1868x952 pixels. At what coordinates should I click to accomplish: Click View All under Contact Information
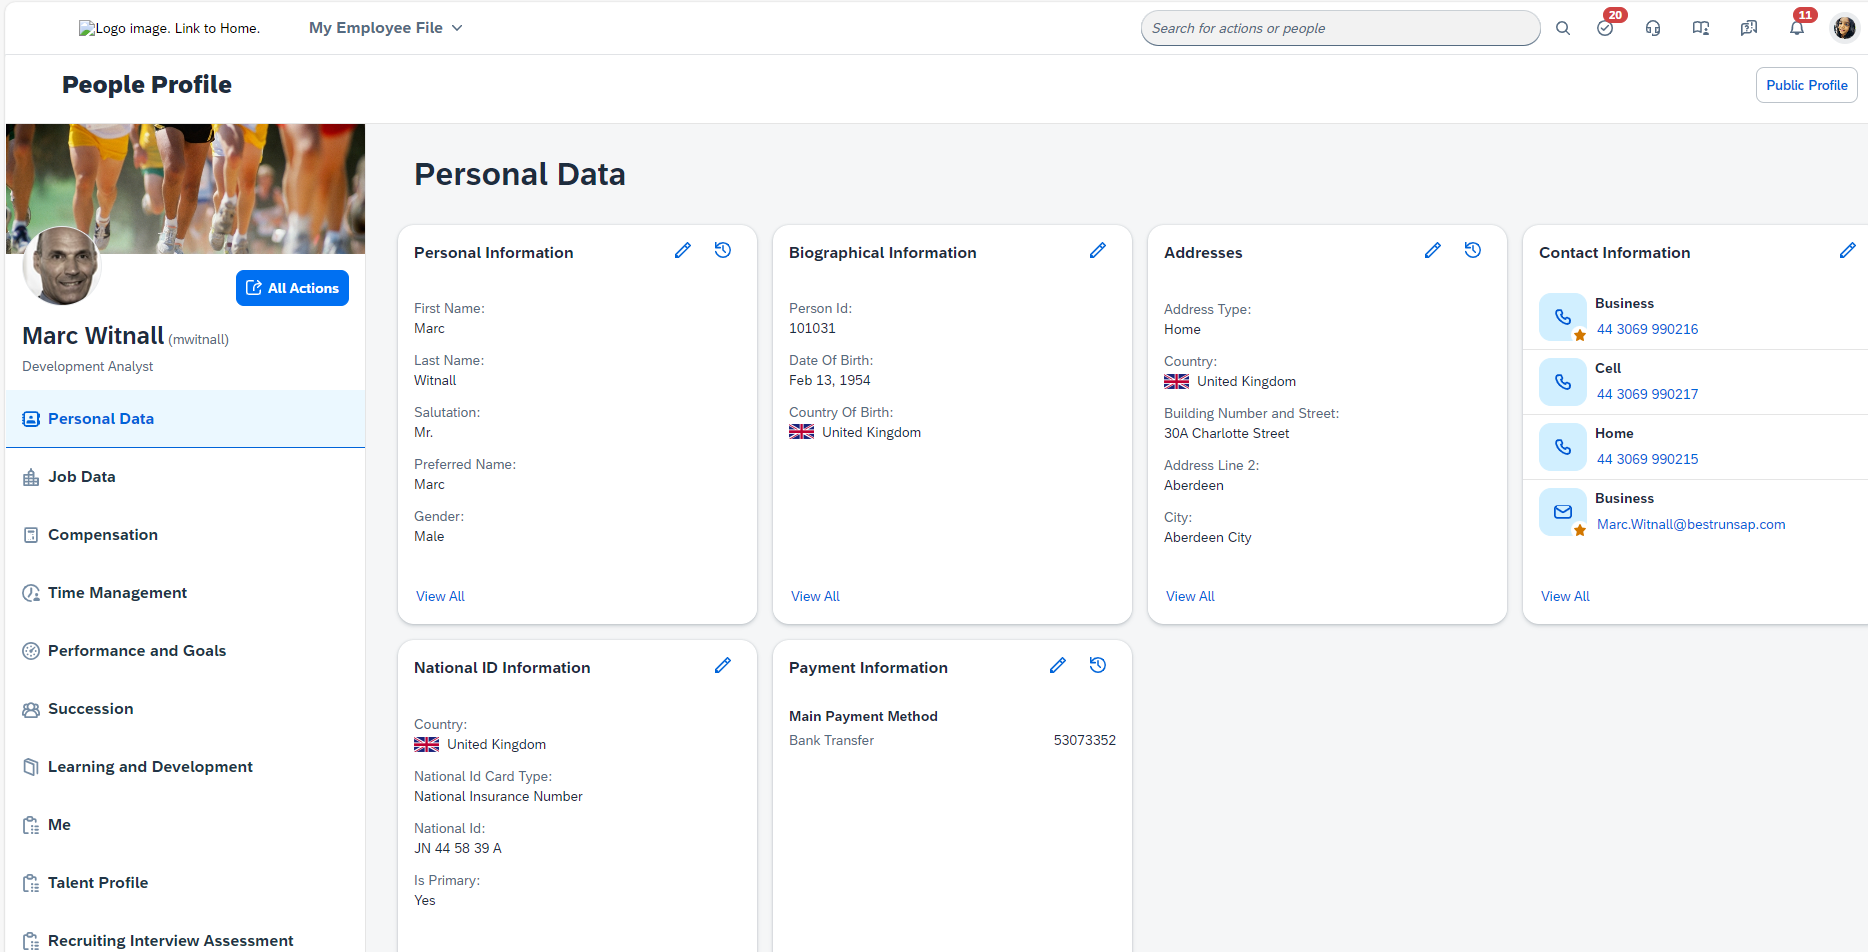[1565, 596]
